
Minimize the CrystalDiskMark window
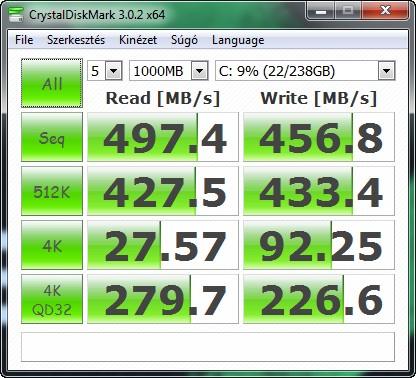pos(321,12)
